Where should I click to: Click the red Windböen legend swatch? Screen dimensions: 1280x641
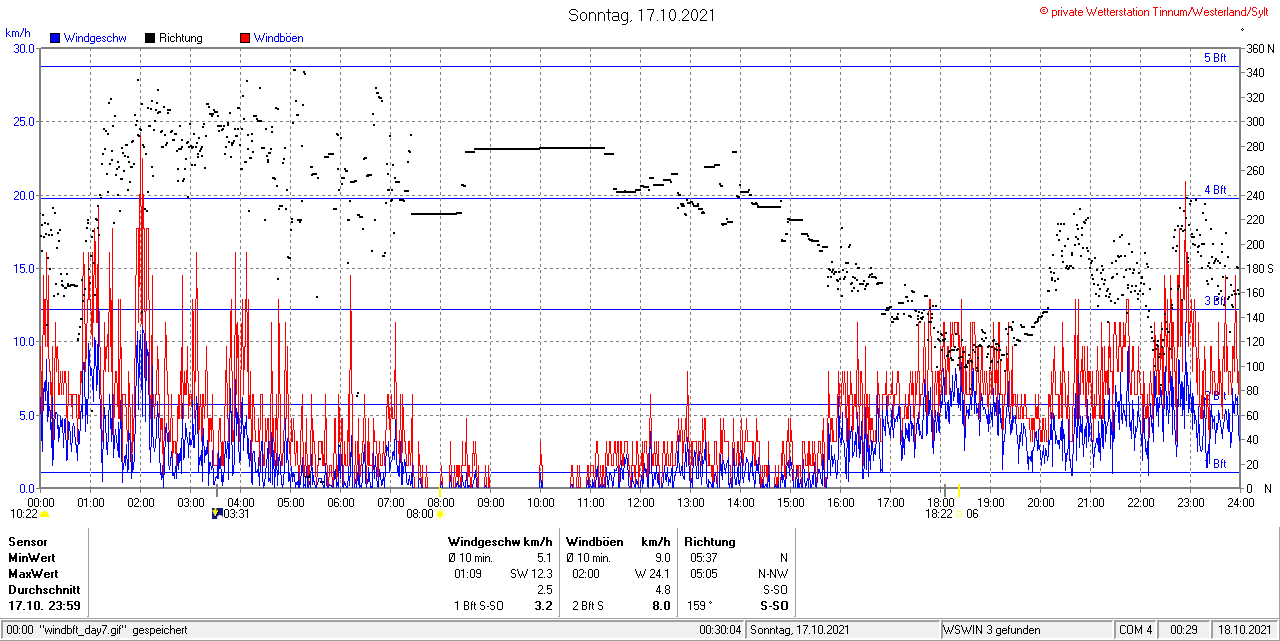pyautogui.click(x=245, y=38)
